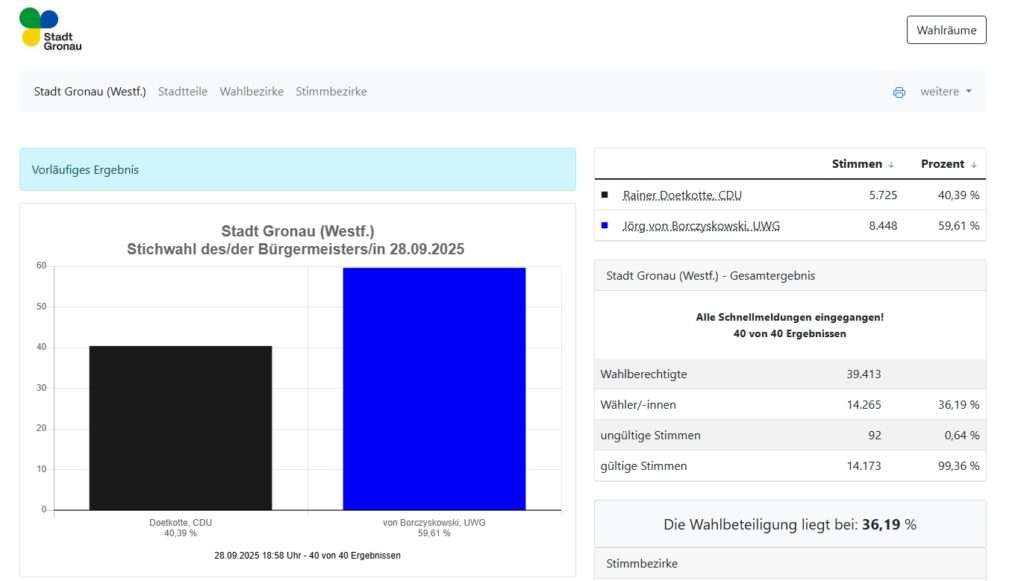
Task: Select the Stadtteile tab
Action: [x=183, y=92]
